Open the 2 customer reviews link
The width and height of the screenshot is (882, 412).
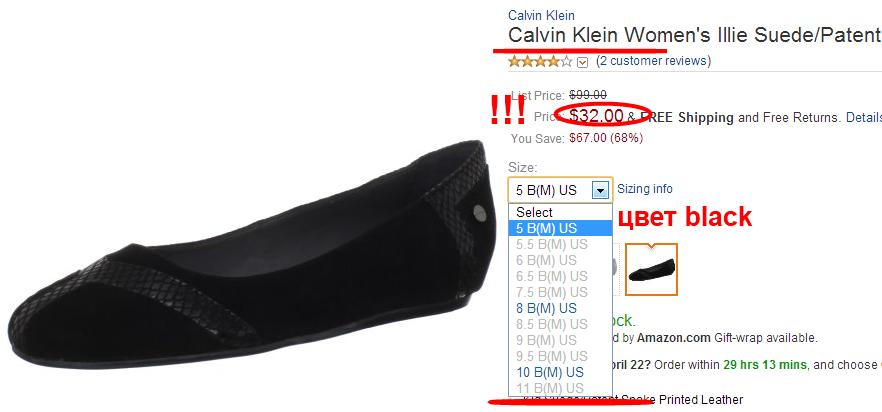pos(654,61)
